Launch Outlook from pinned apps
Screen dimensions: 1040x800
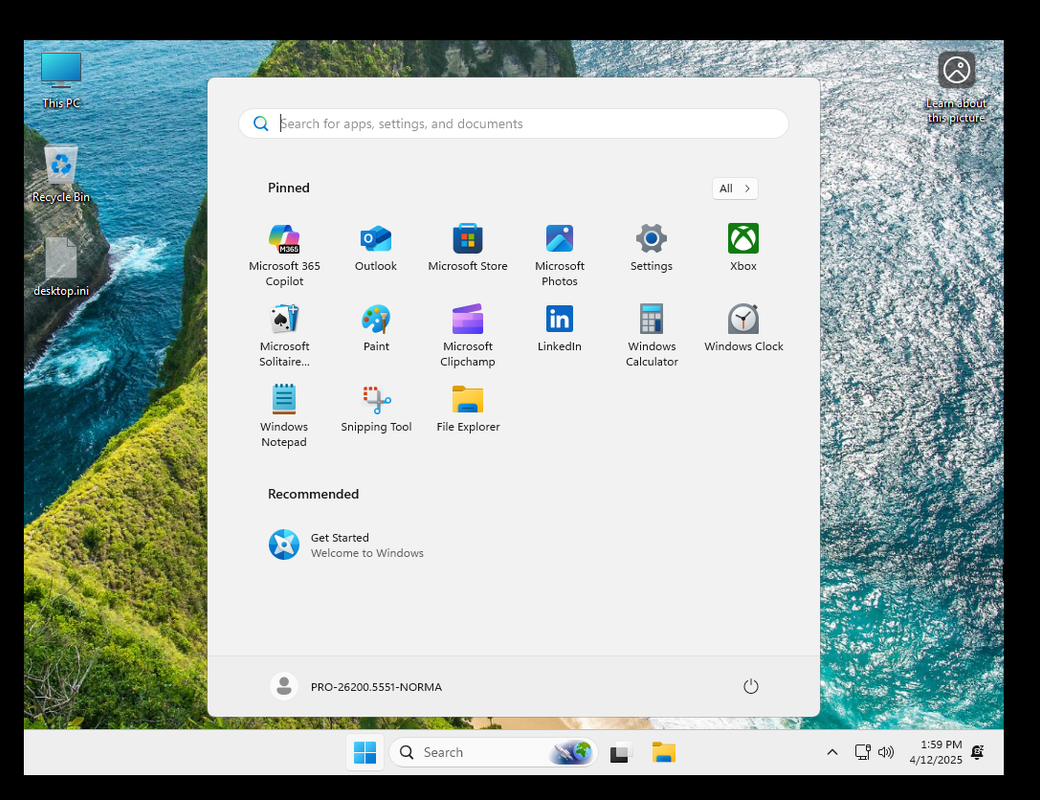(375, 247)
